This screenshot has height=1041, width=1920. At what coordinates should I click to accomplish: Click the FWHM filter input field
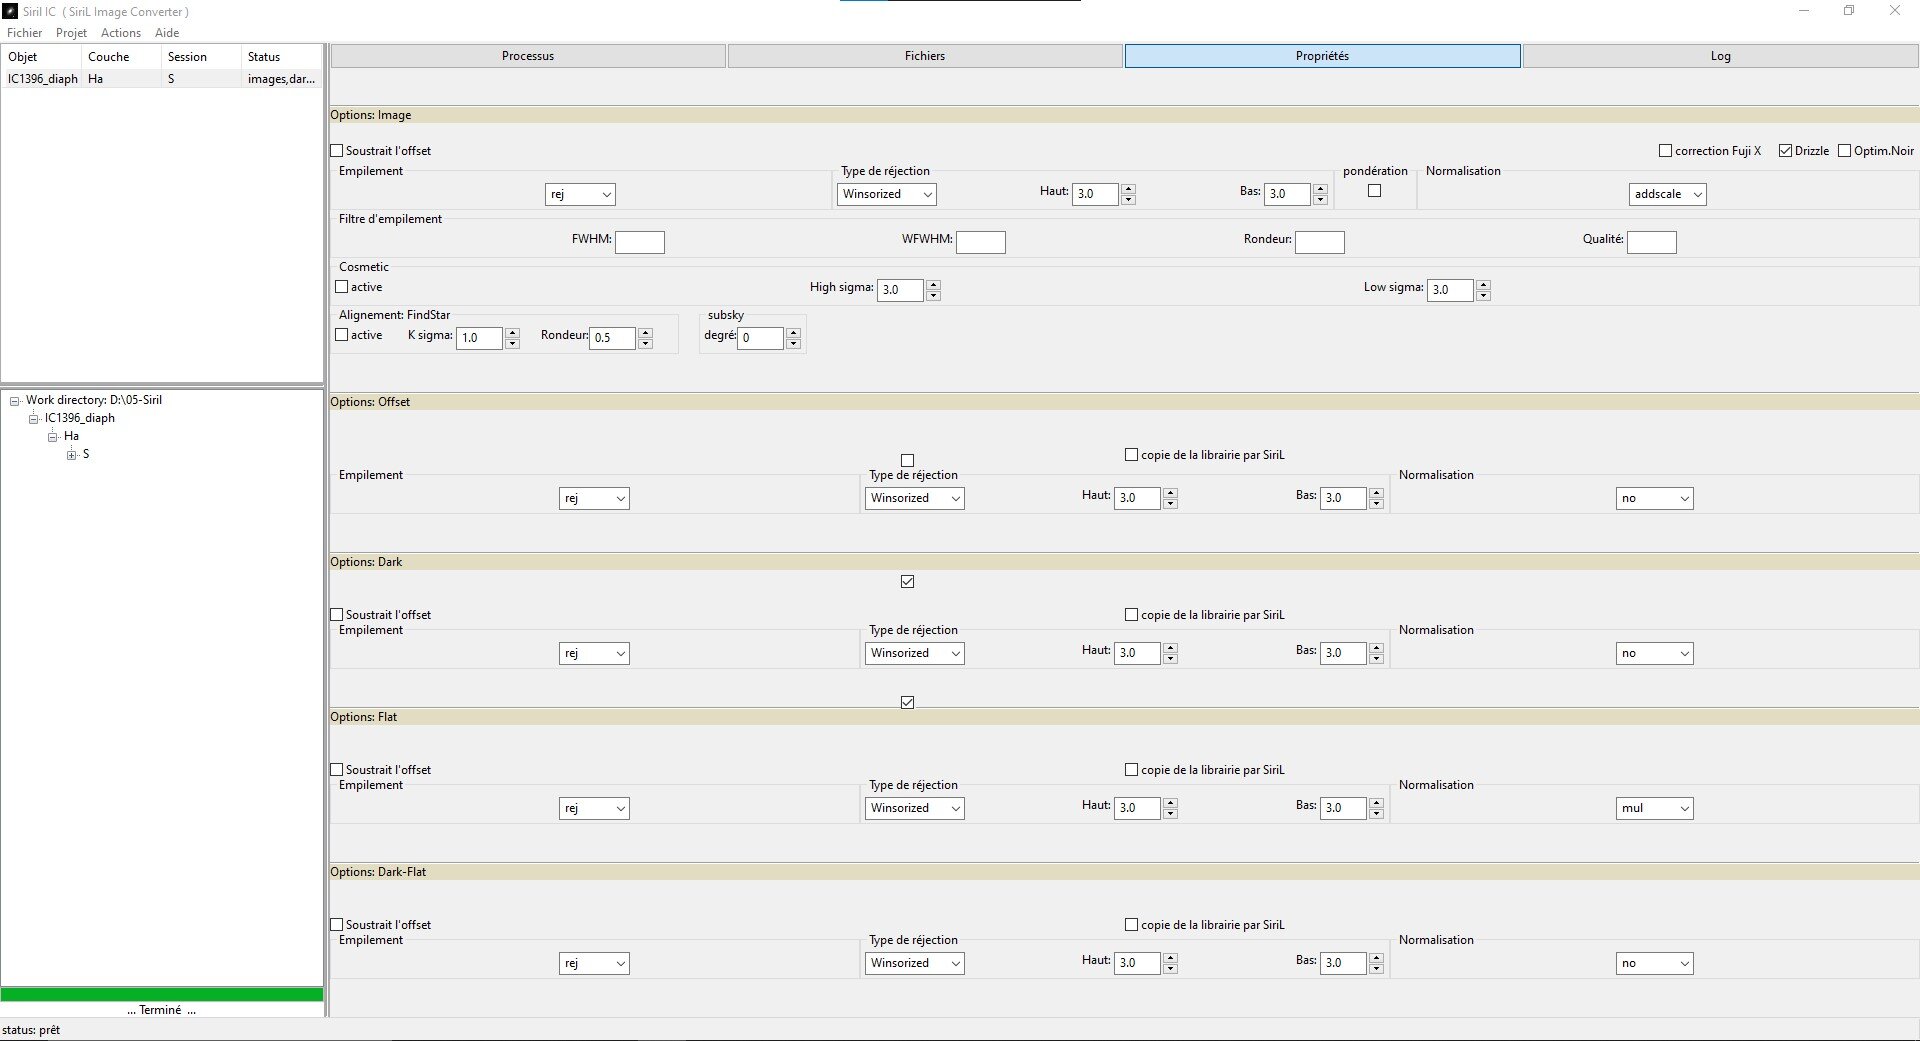[x=640, y=242]
